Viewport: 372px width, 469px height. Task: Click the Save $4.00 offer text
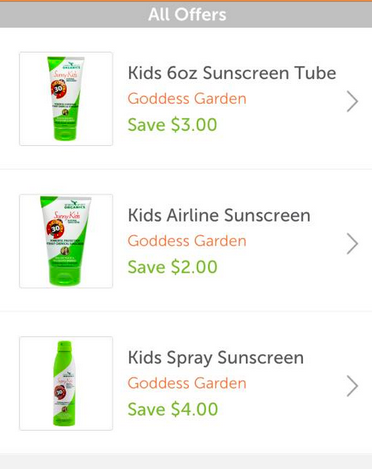point(173,409)
